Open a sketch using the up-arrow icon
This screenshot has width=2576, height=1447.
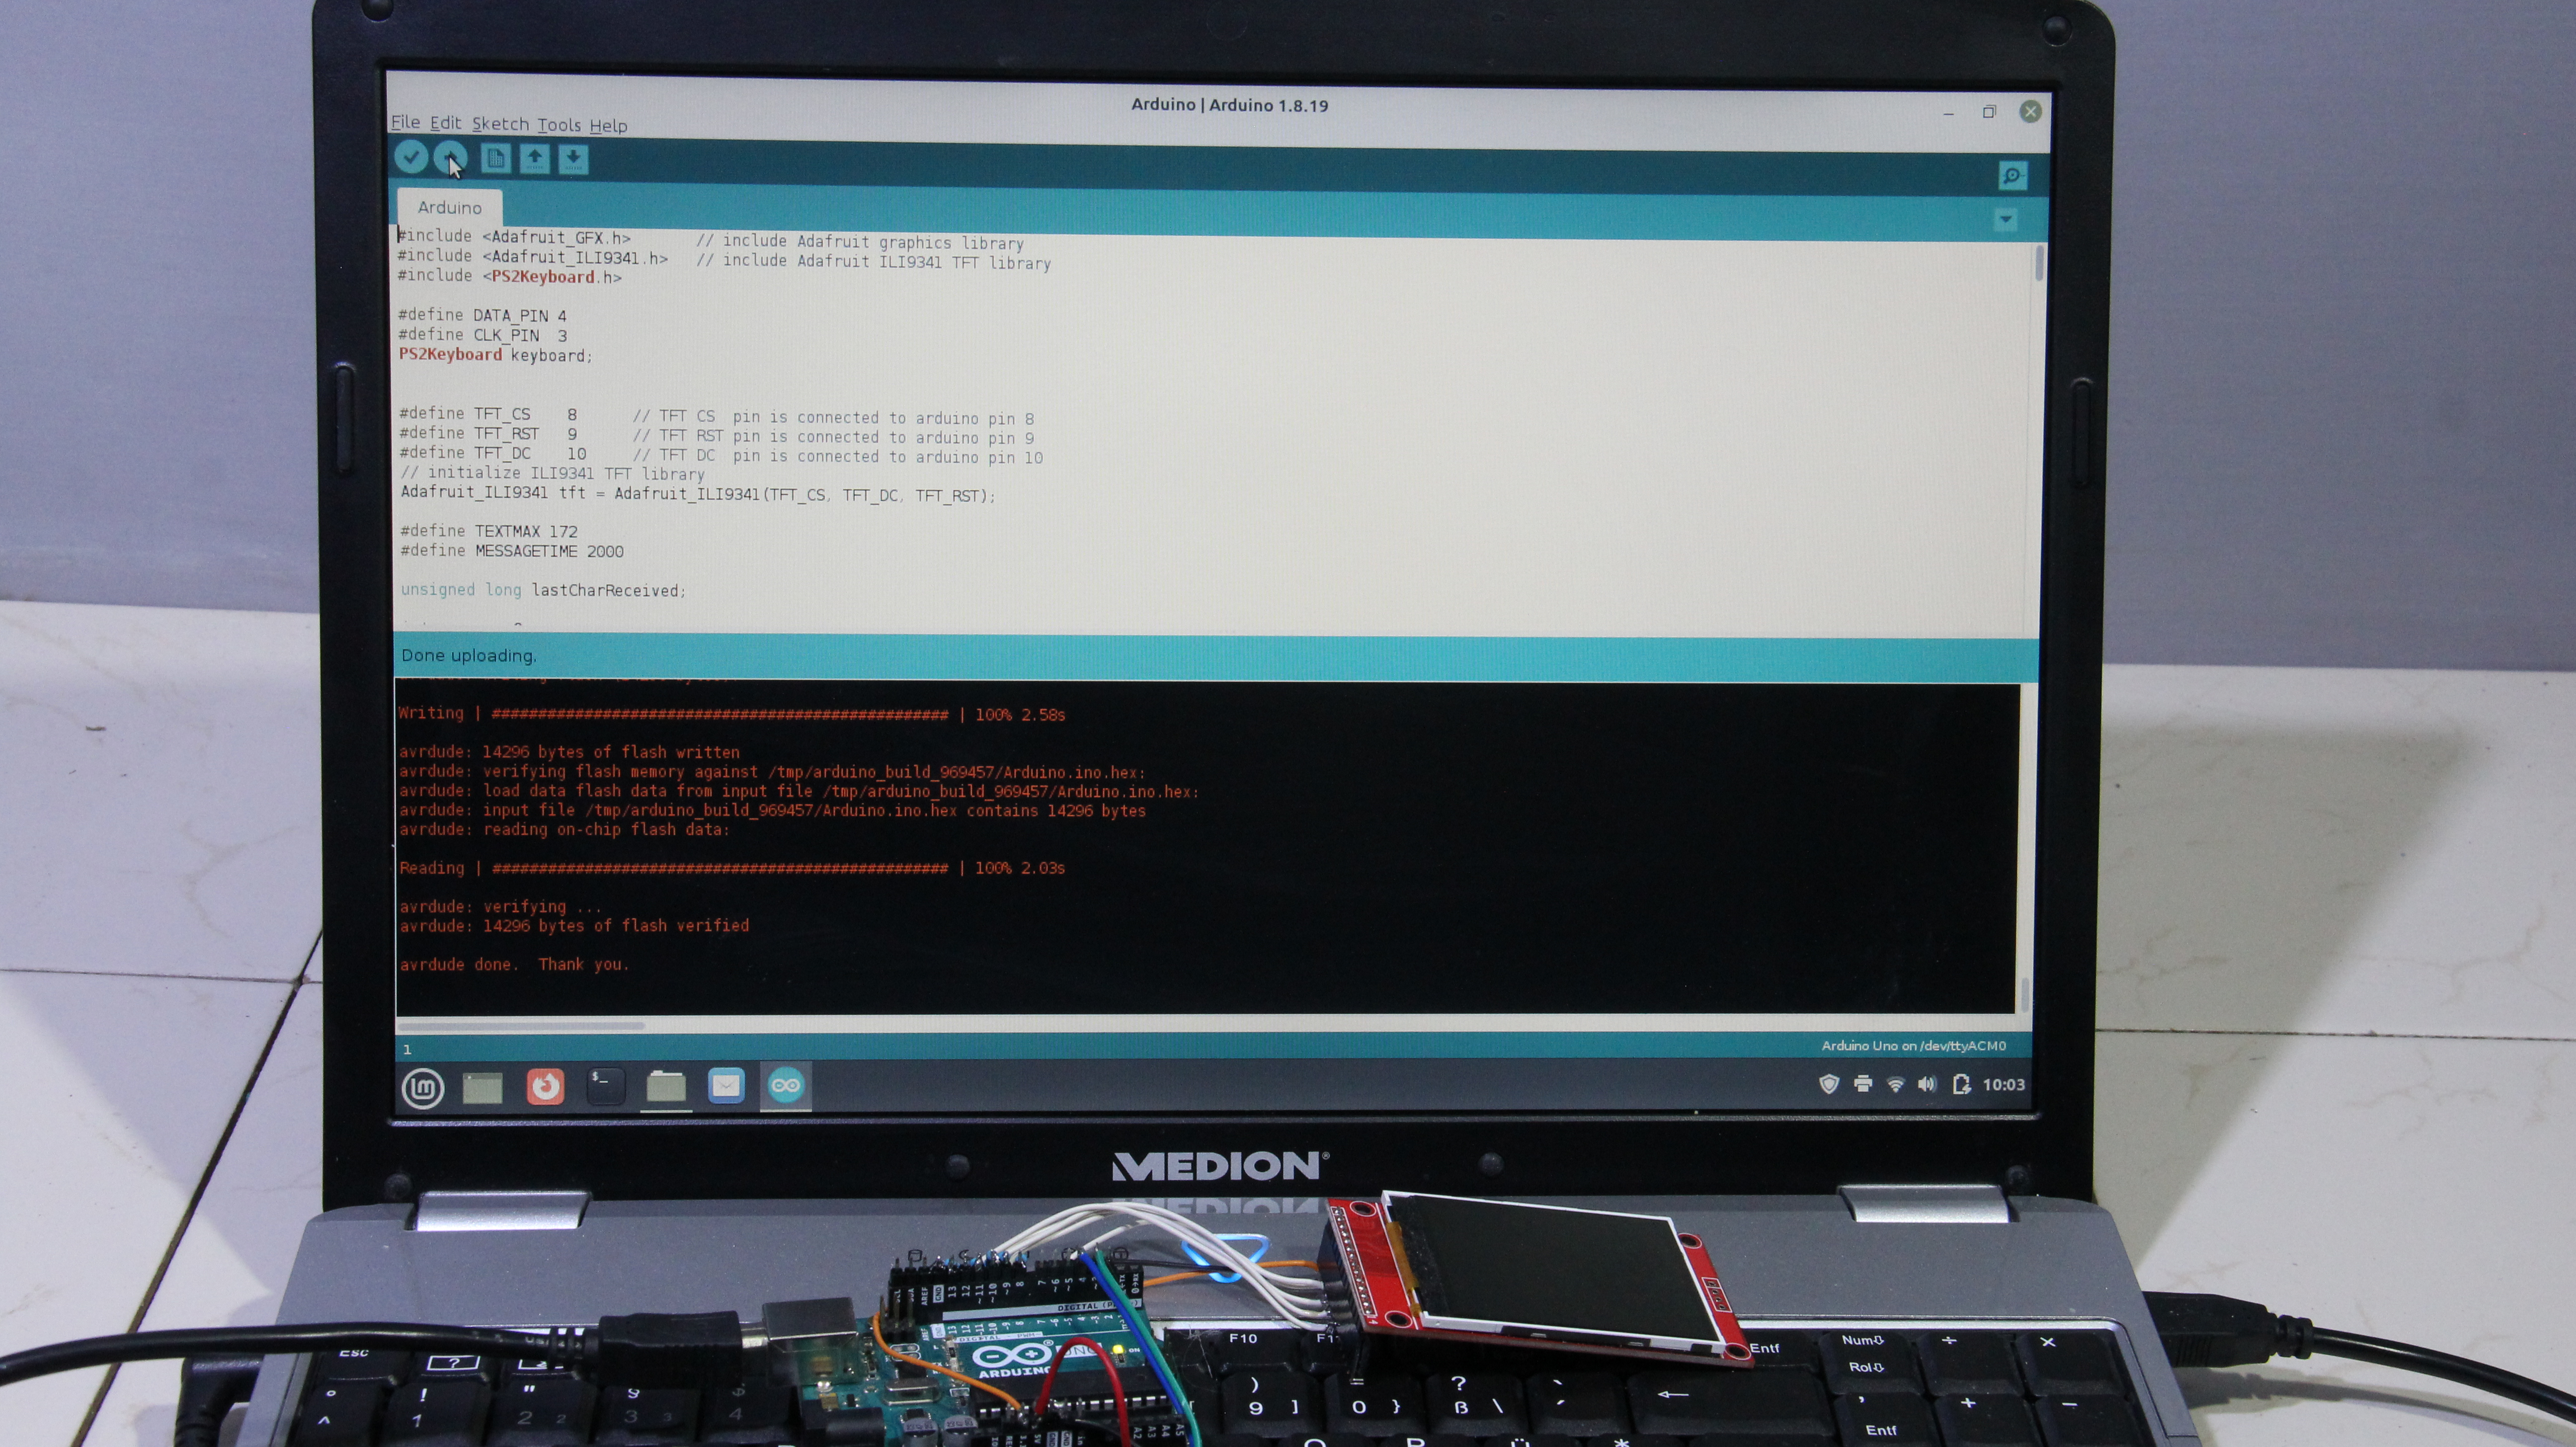coord(534,158)
